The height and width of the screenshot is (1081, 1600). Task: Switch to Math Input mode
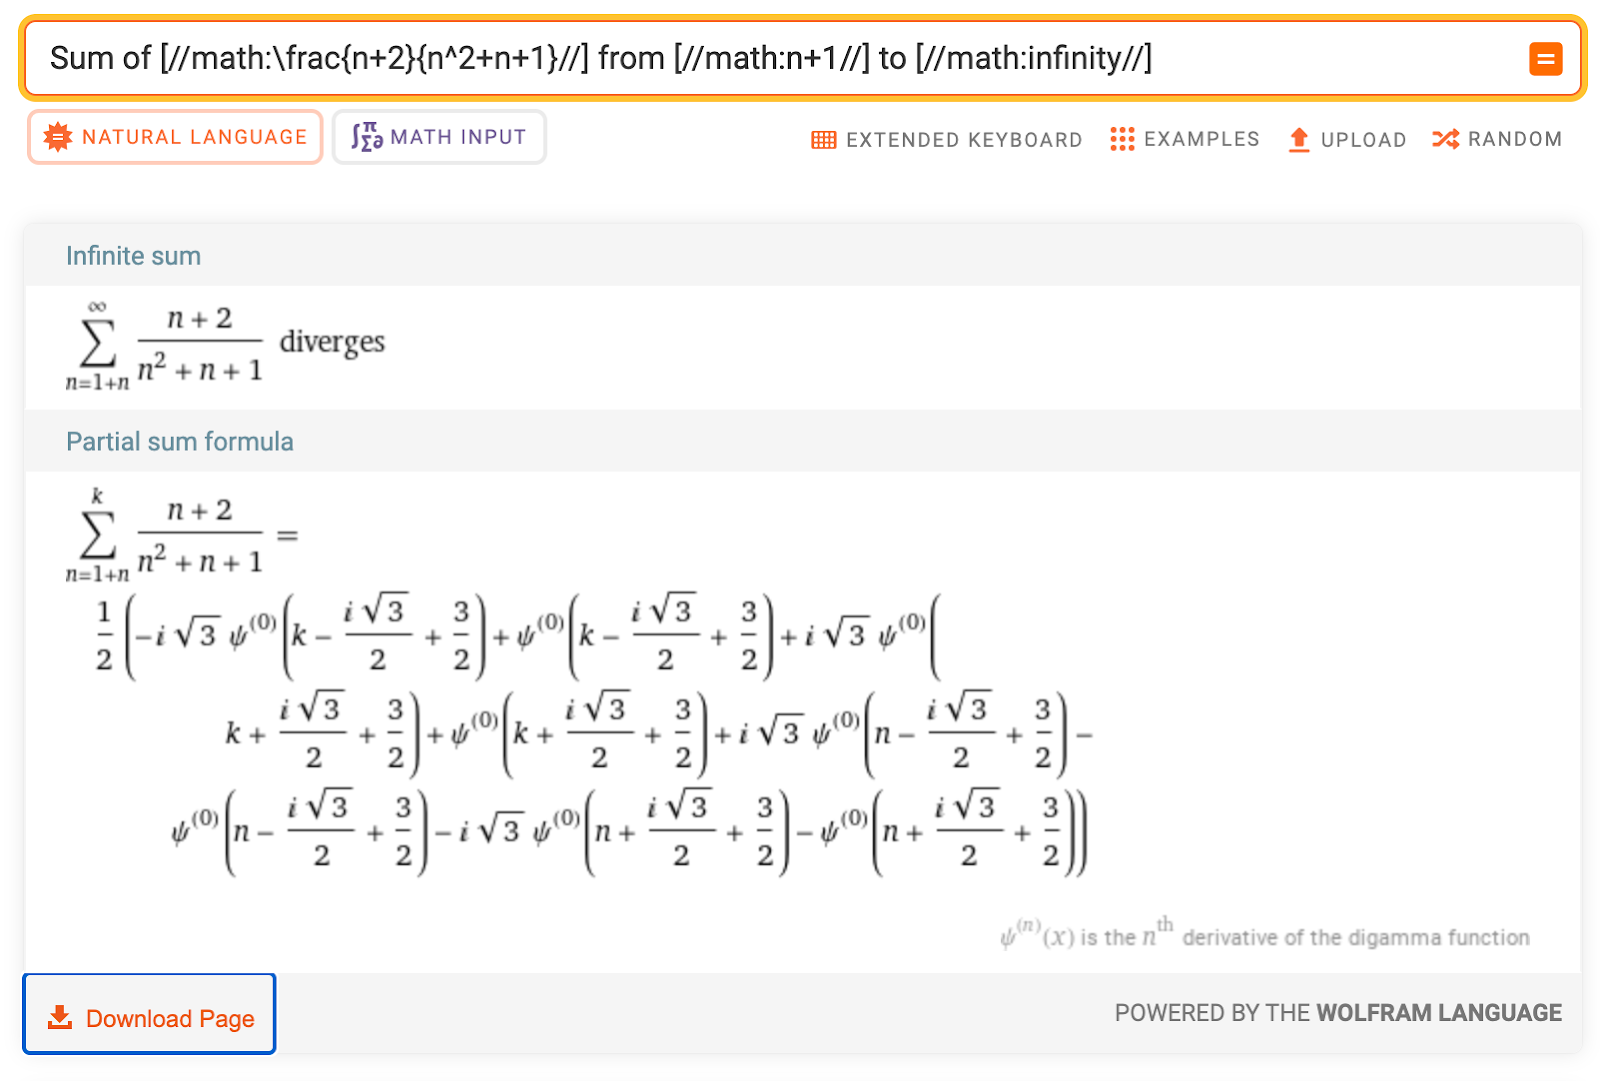click(x=439, y=137)
